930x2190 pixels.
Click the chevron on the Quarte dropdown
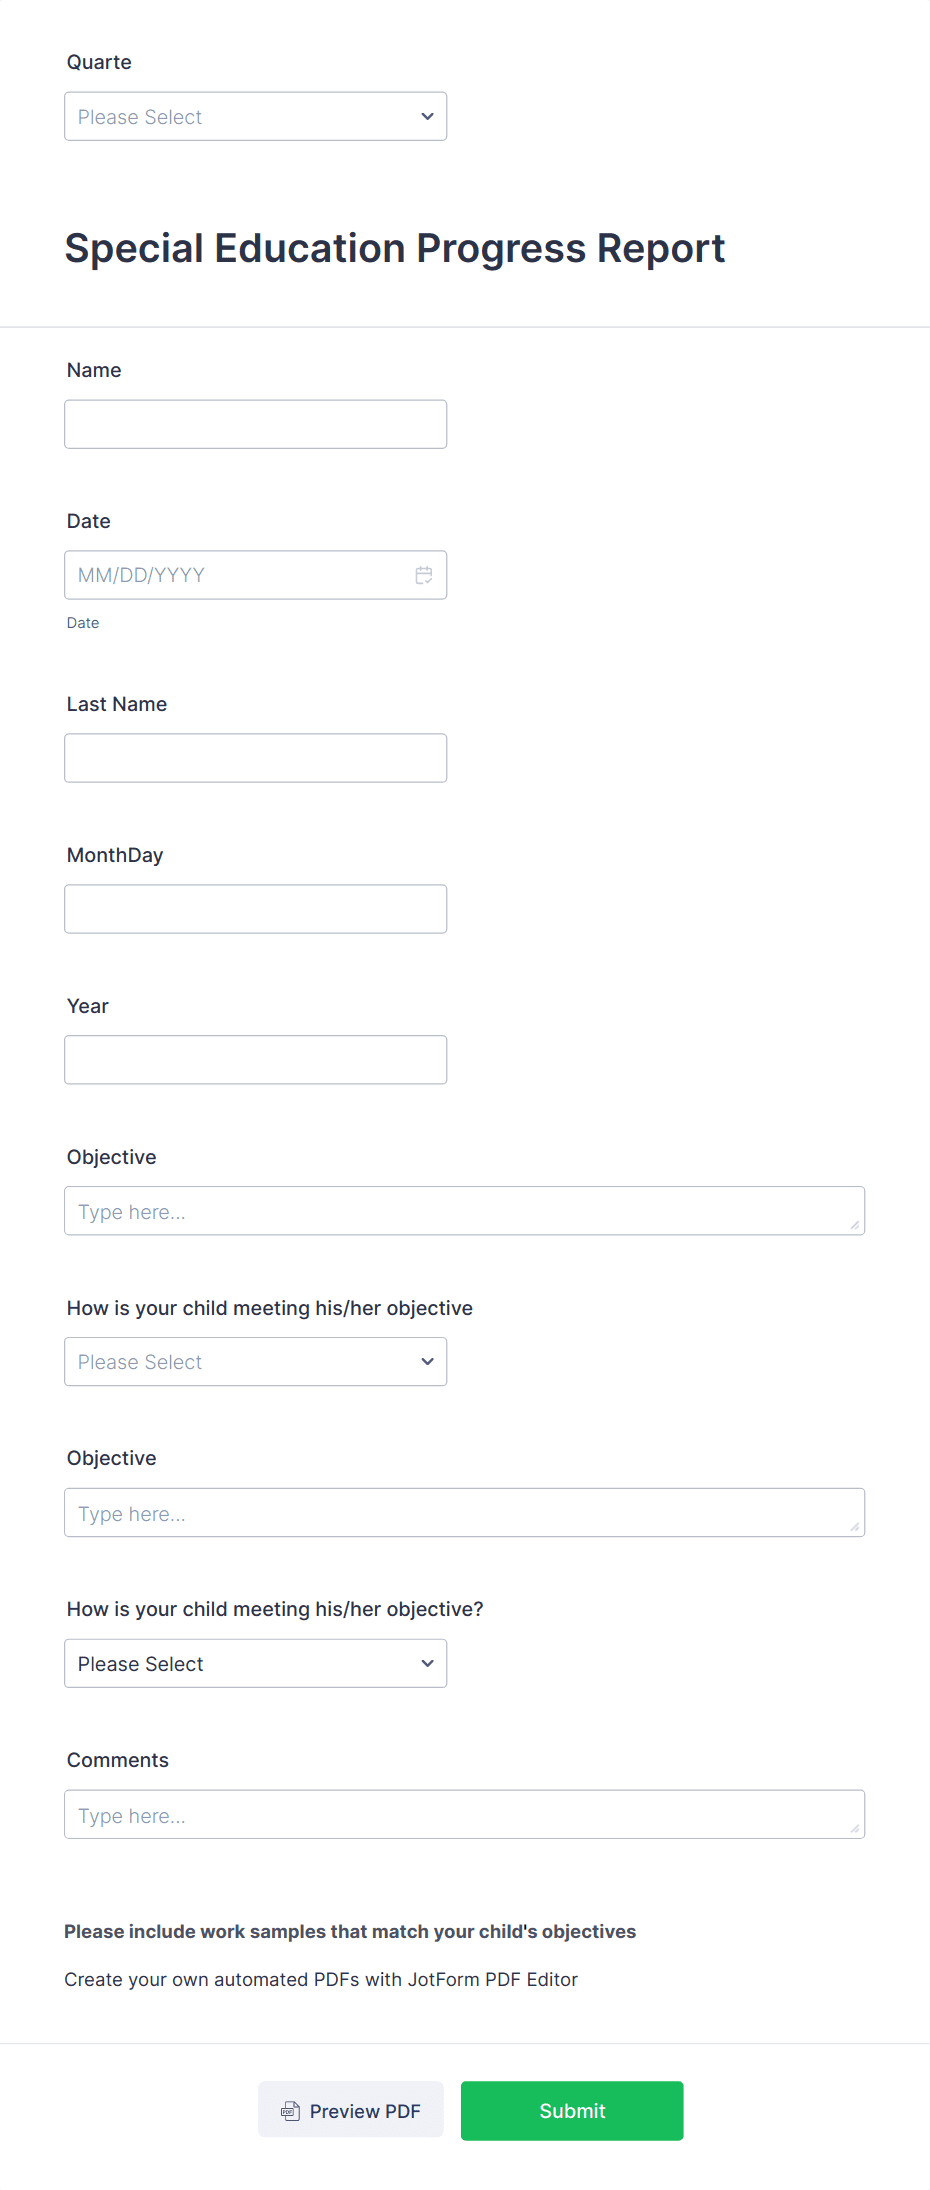(x=426, y=116)
